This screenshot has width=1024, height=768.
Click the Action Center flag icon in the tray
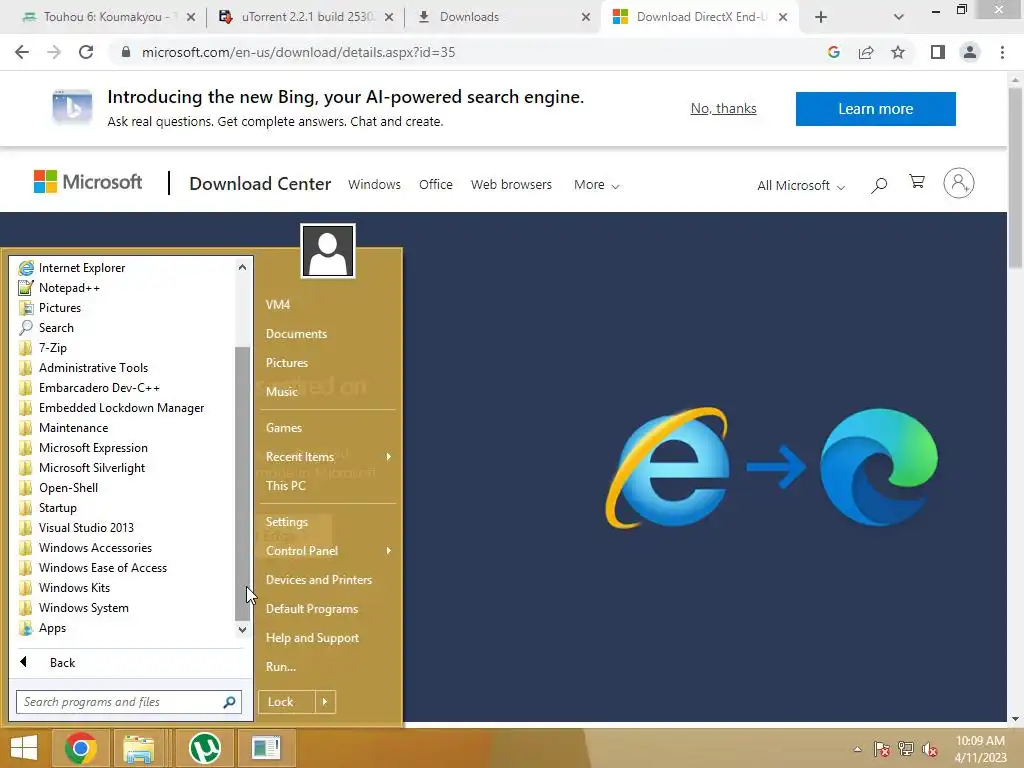click(x=882, y=749)
